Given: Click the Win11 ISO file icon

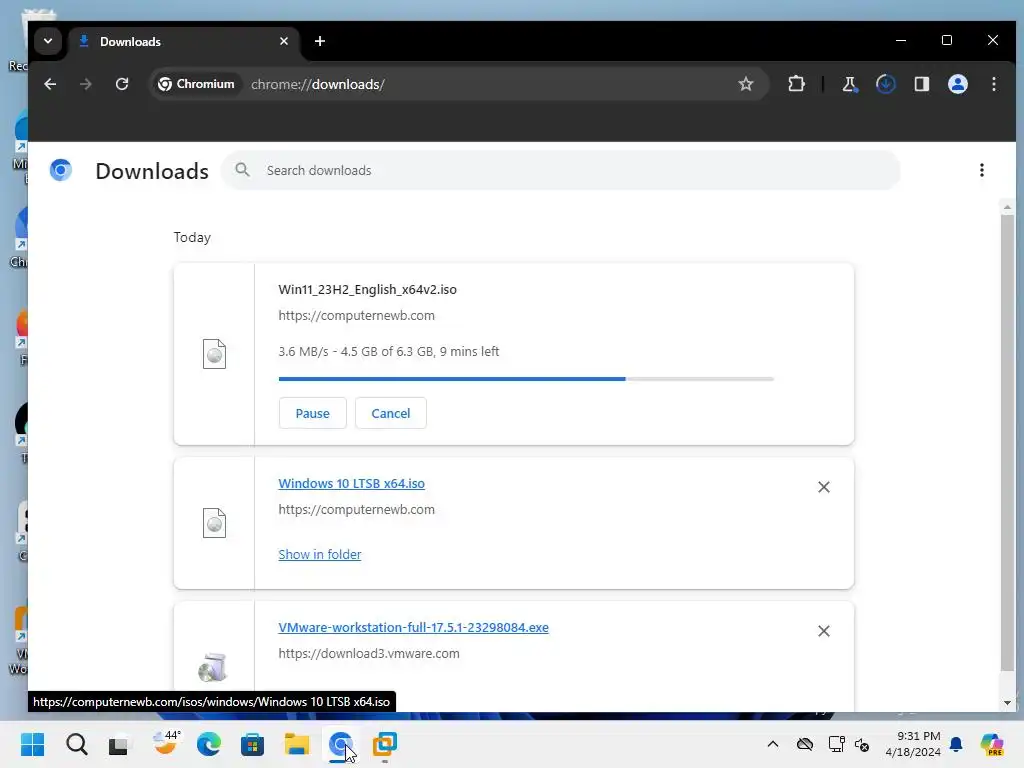Looking at the screenshot, I should point(214,355).
